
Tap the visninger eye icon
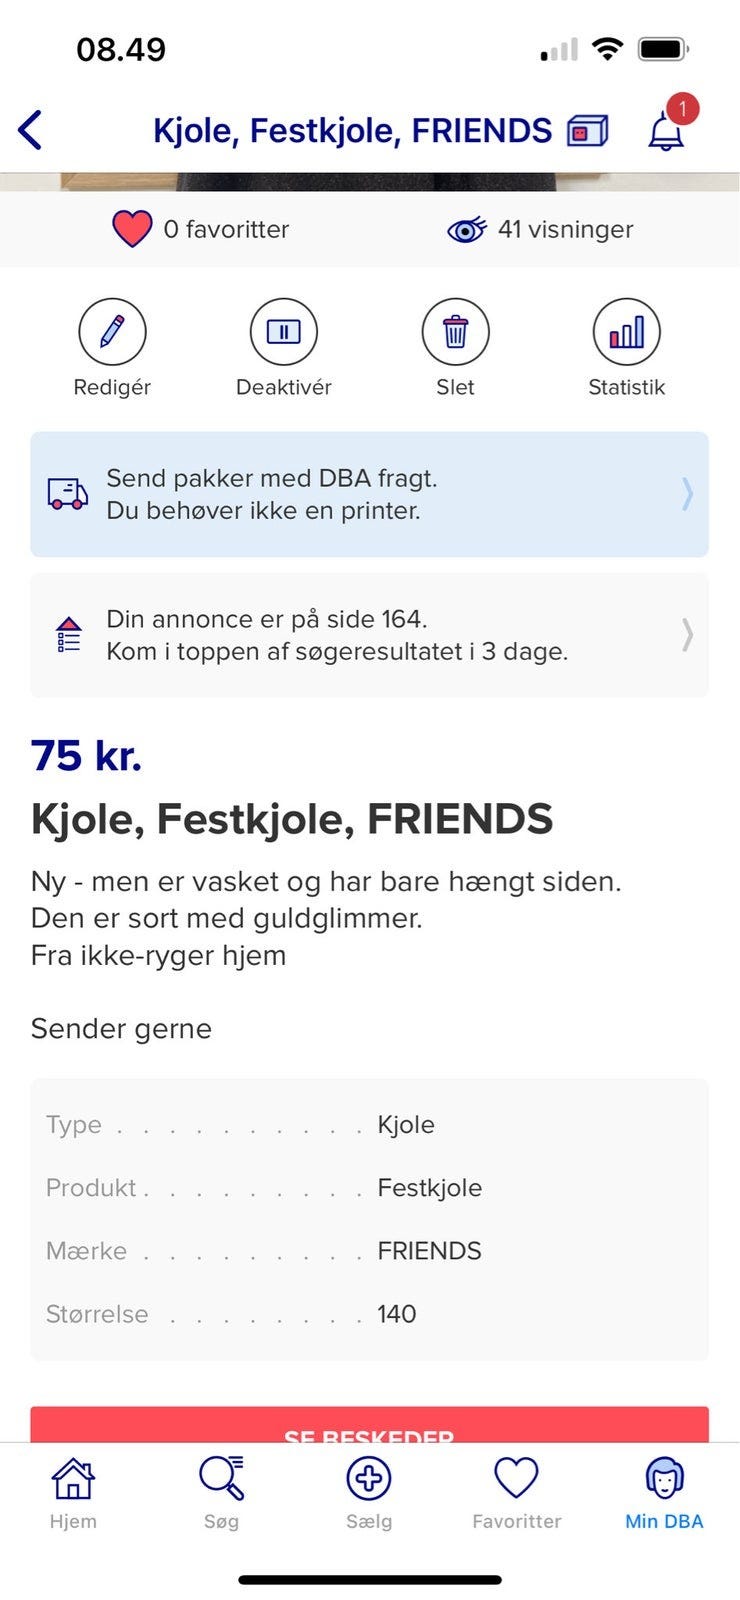point(466,230)
